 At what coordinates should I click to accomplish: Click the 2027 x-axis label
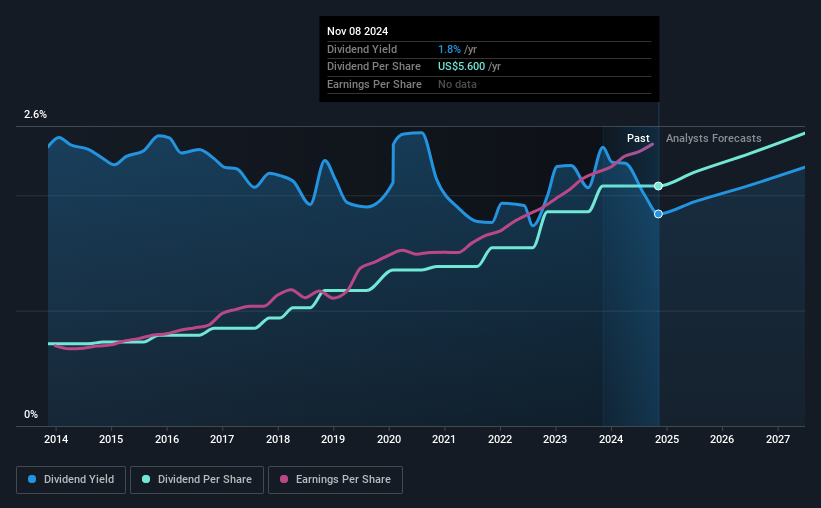coord(778,439)
